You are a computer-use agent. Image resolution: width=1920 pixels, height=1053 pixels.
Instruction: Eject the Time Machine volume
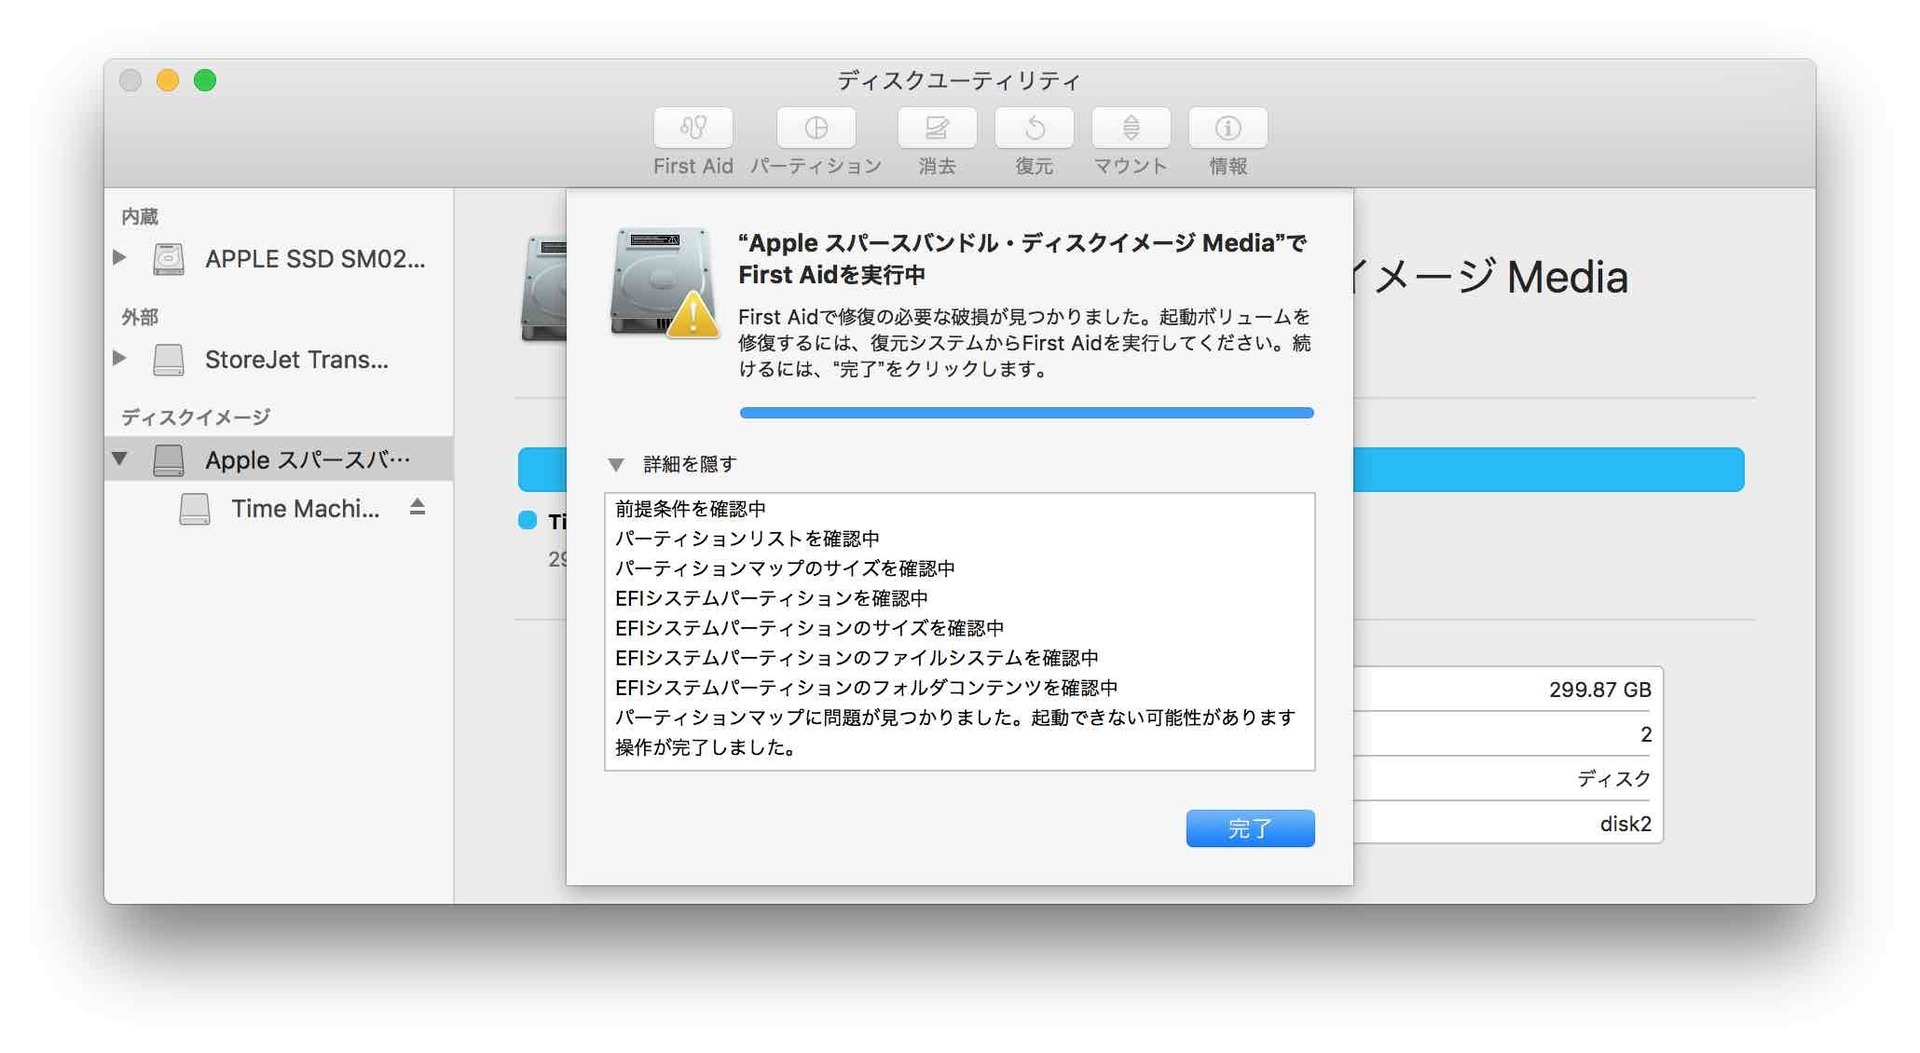[x=418, y=507]
